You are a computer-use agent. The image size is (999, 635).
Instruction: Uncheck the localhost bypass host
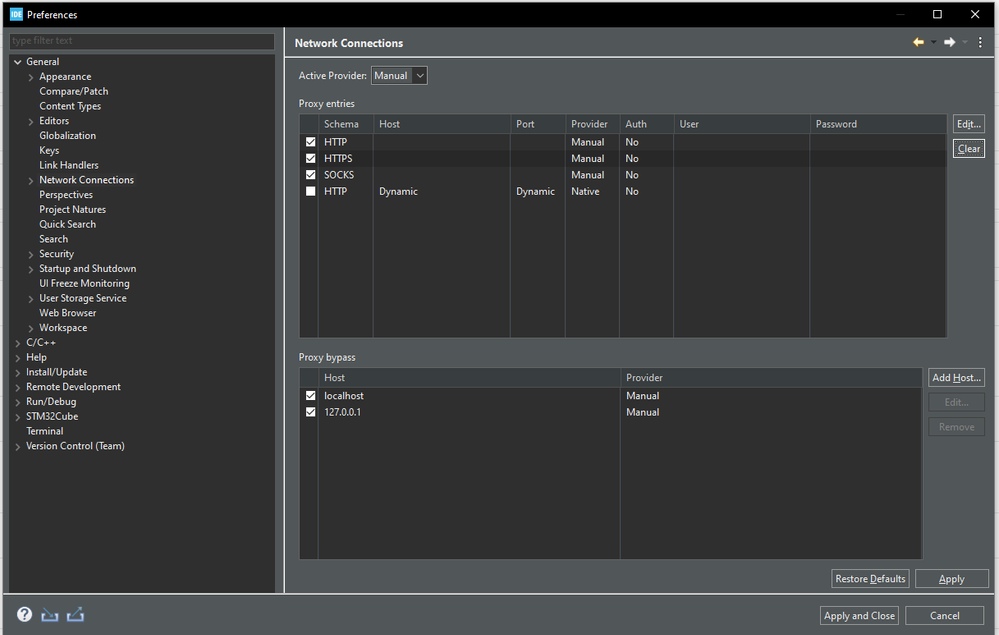(x=310, y=396)
